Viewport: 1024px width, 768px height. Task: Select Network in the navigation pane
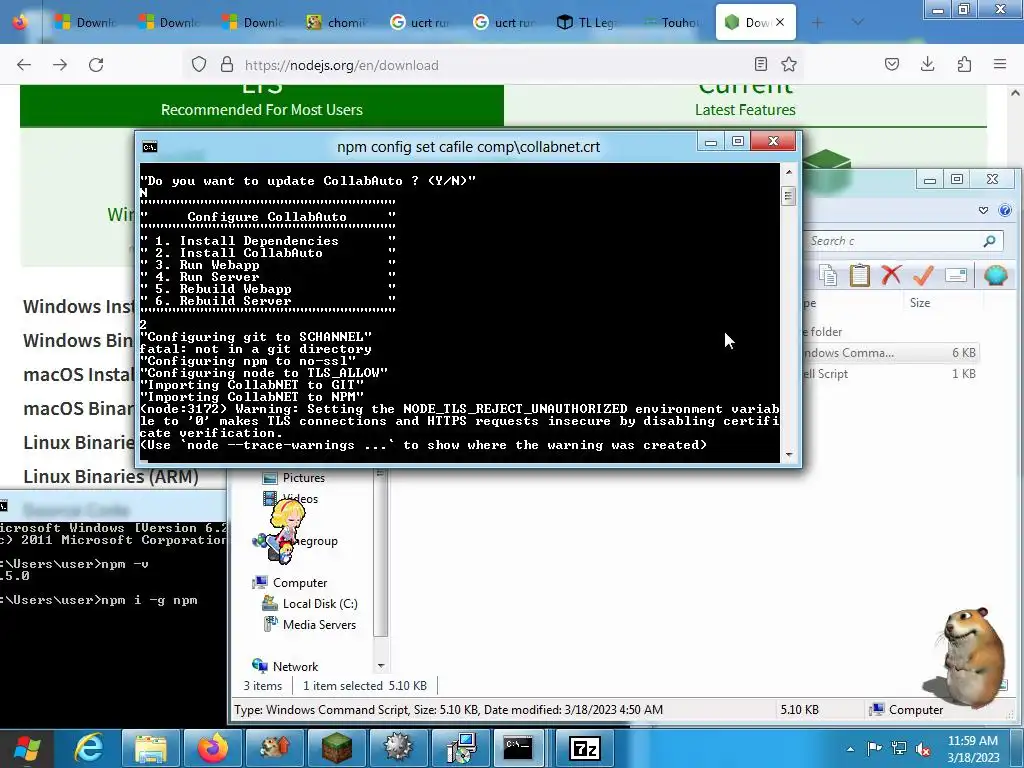295,666
